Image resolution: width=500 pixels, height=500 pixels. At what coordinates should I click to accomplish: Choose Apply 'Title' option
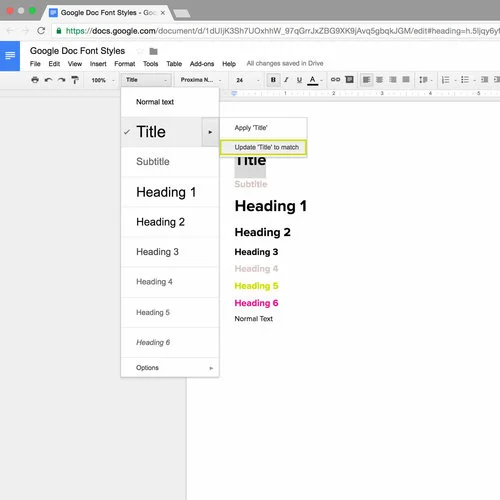[x=263, y=128]
